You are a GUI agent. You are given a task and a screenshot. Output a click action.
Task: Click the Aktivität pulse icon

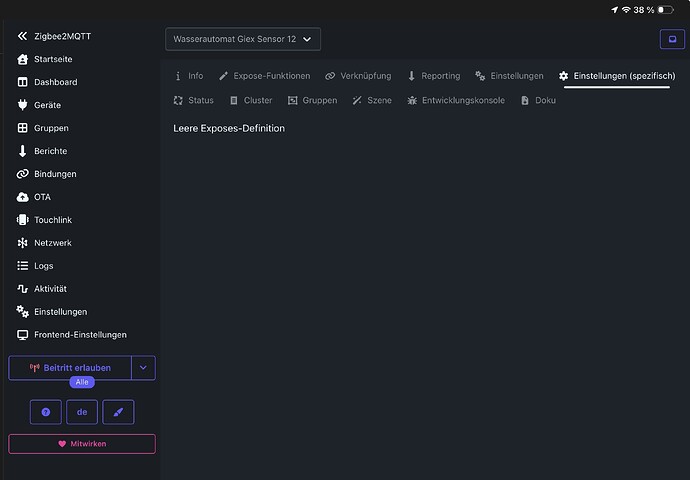click(x=22, y=289)
